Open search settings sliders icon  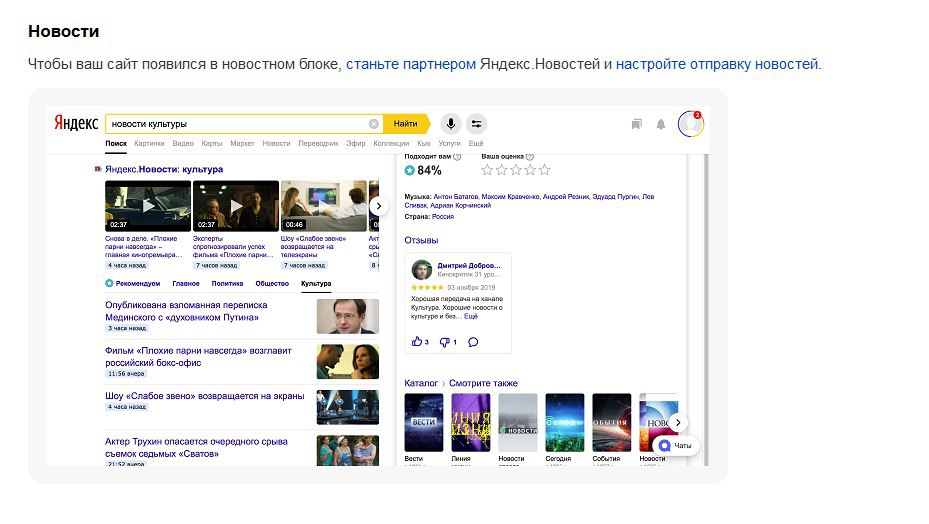tap(476, 124)
